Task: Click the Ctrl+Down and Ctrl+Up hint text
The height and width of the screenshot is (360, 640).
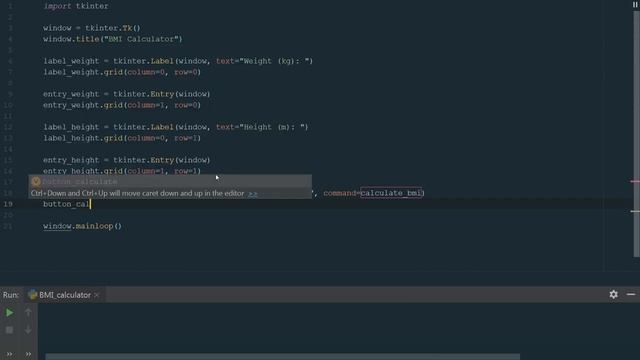Action: 138,193
